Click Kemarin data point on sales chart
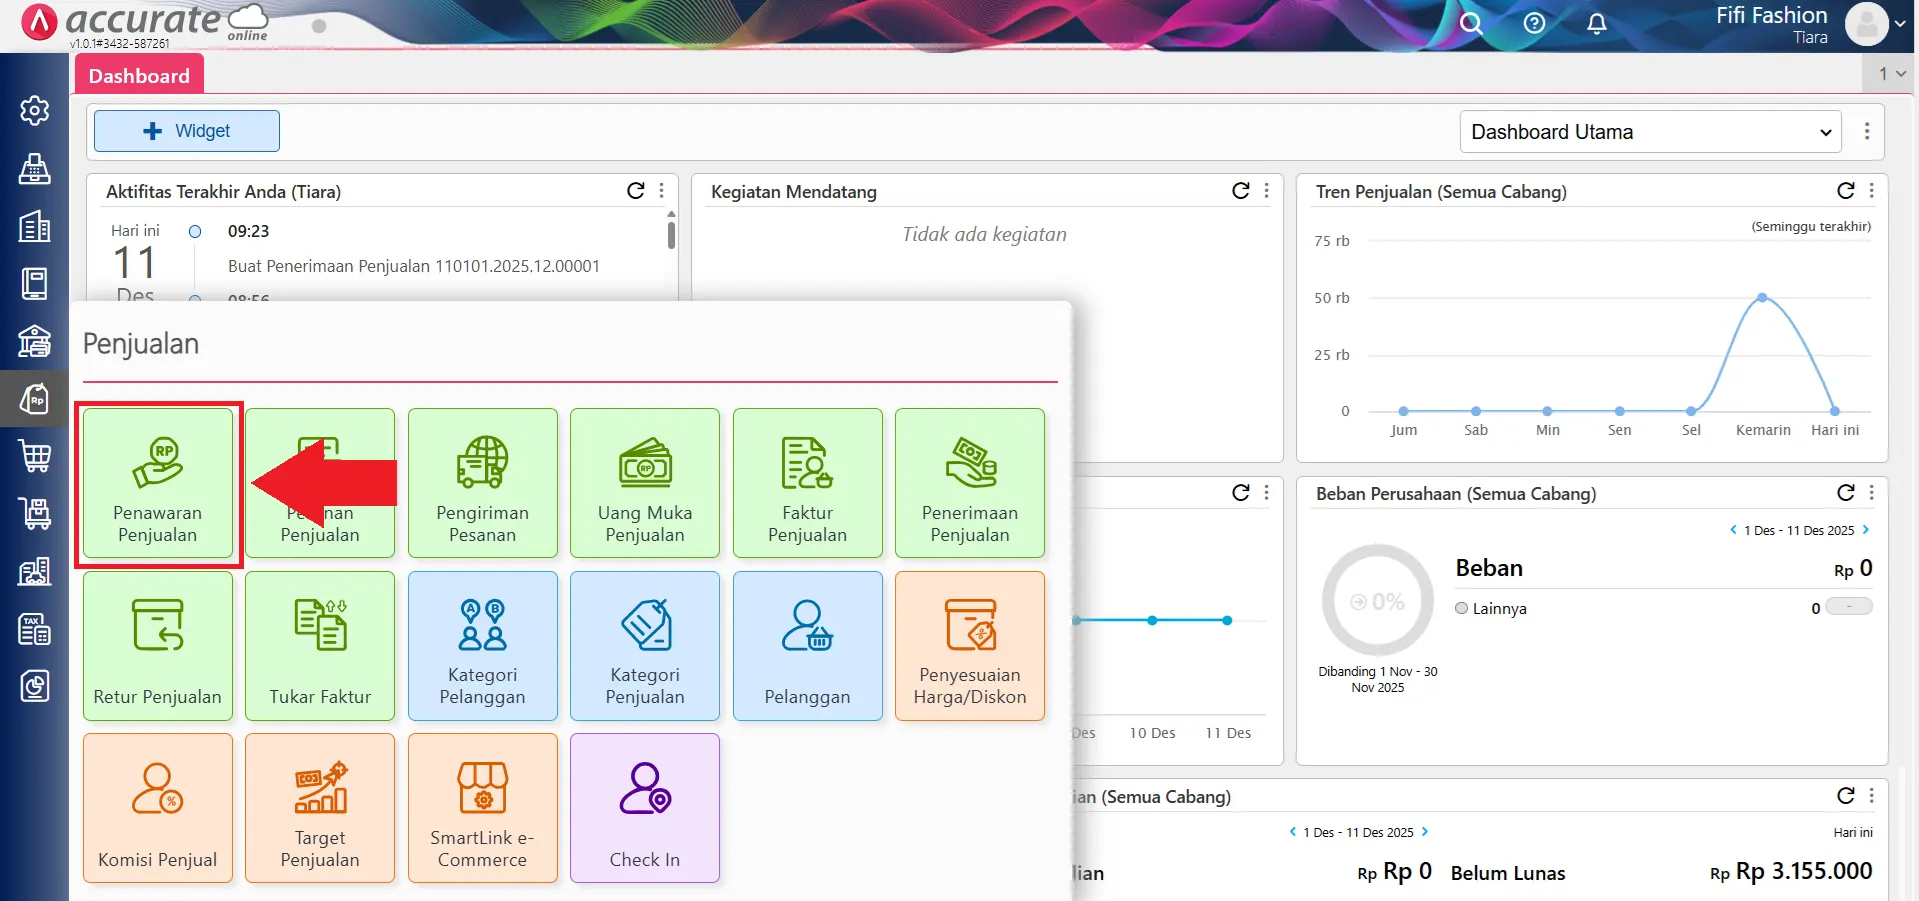 pos(1762,297)
